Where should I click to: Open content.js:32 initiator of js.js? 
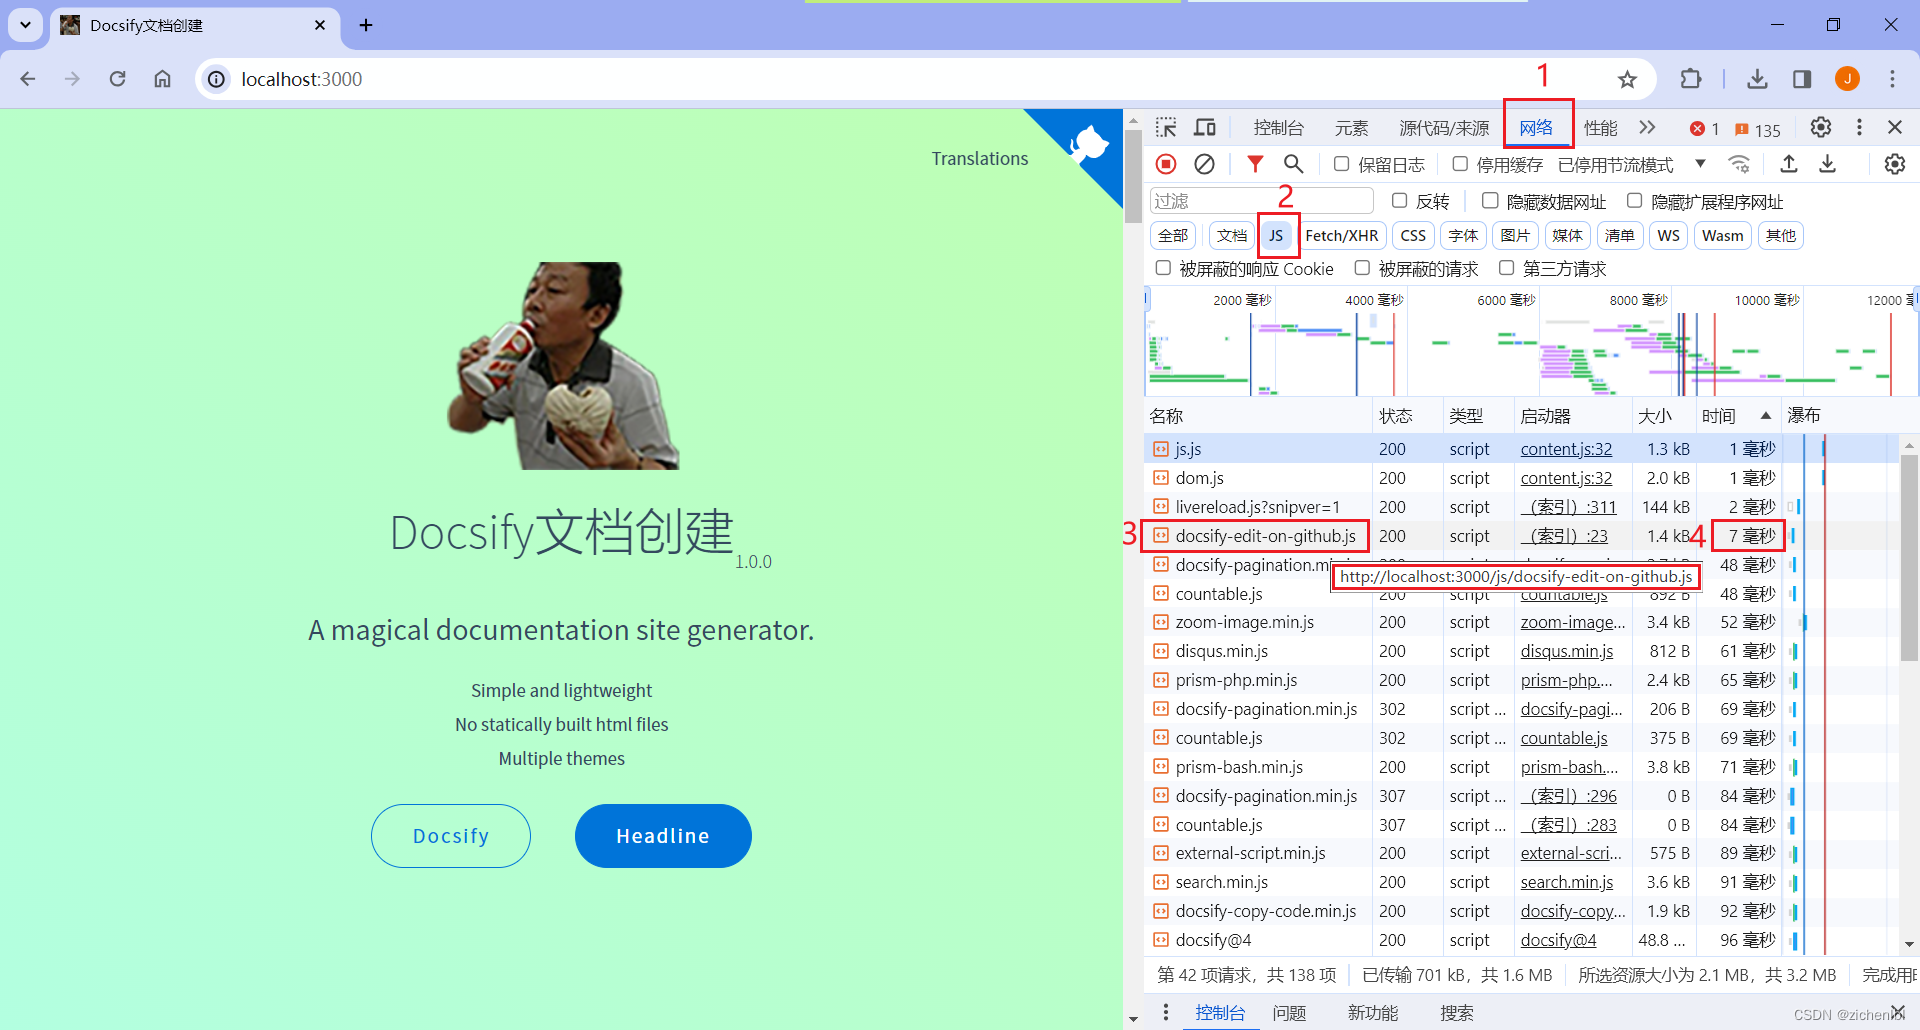pos(1566,449)
